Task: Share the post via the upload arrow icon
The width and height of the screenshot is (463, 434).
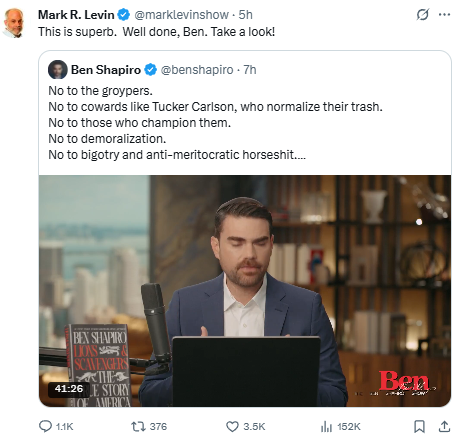Action: [444, 426]
